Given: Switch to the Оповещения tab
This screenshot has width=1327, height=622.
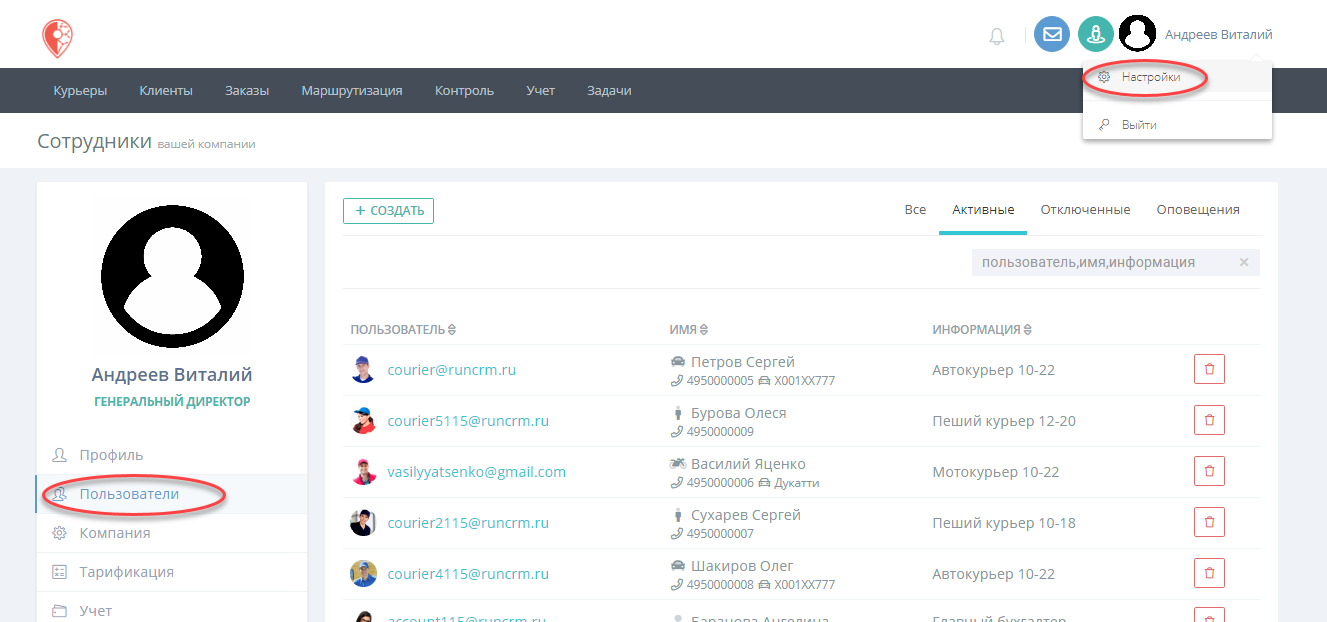Looking at the screenshot, I should [1198, 210].
